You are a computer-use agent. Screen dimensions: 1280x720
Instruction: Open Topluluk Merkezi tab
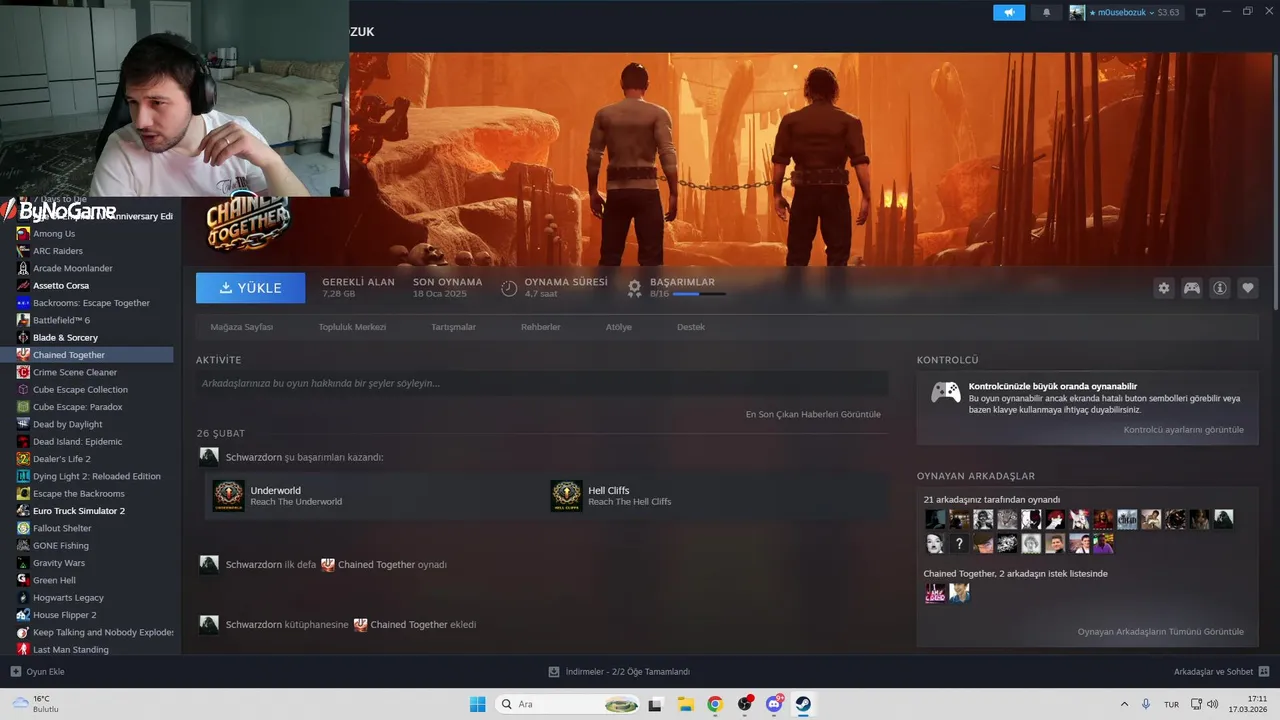[x=352, y=327]
